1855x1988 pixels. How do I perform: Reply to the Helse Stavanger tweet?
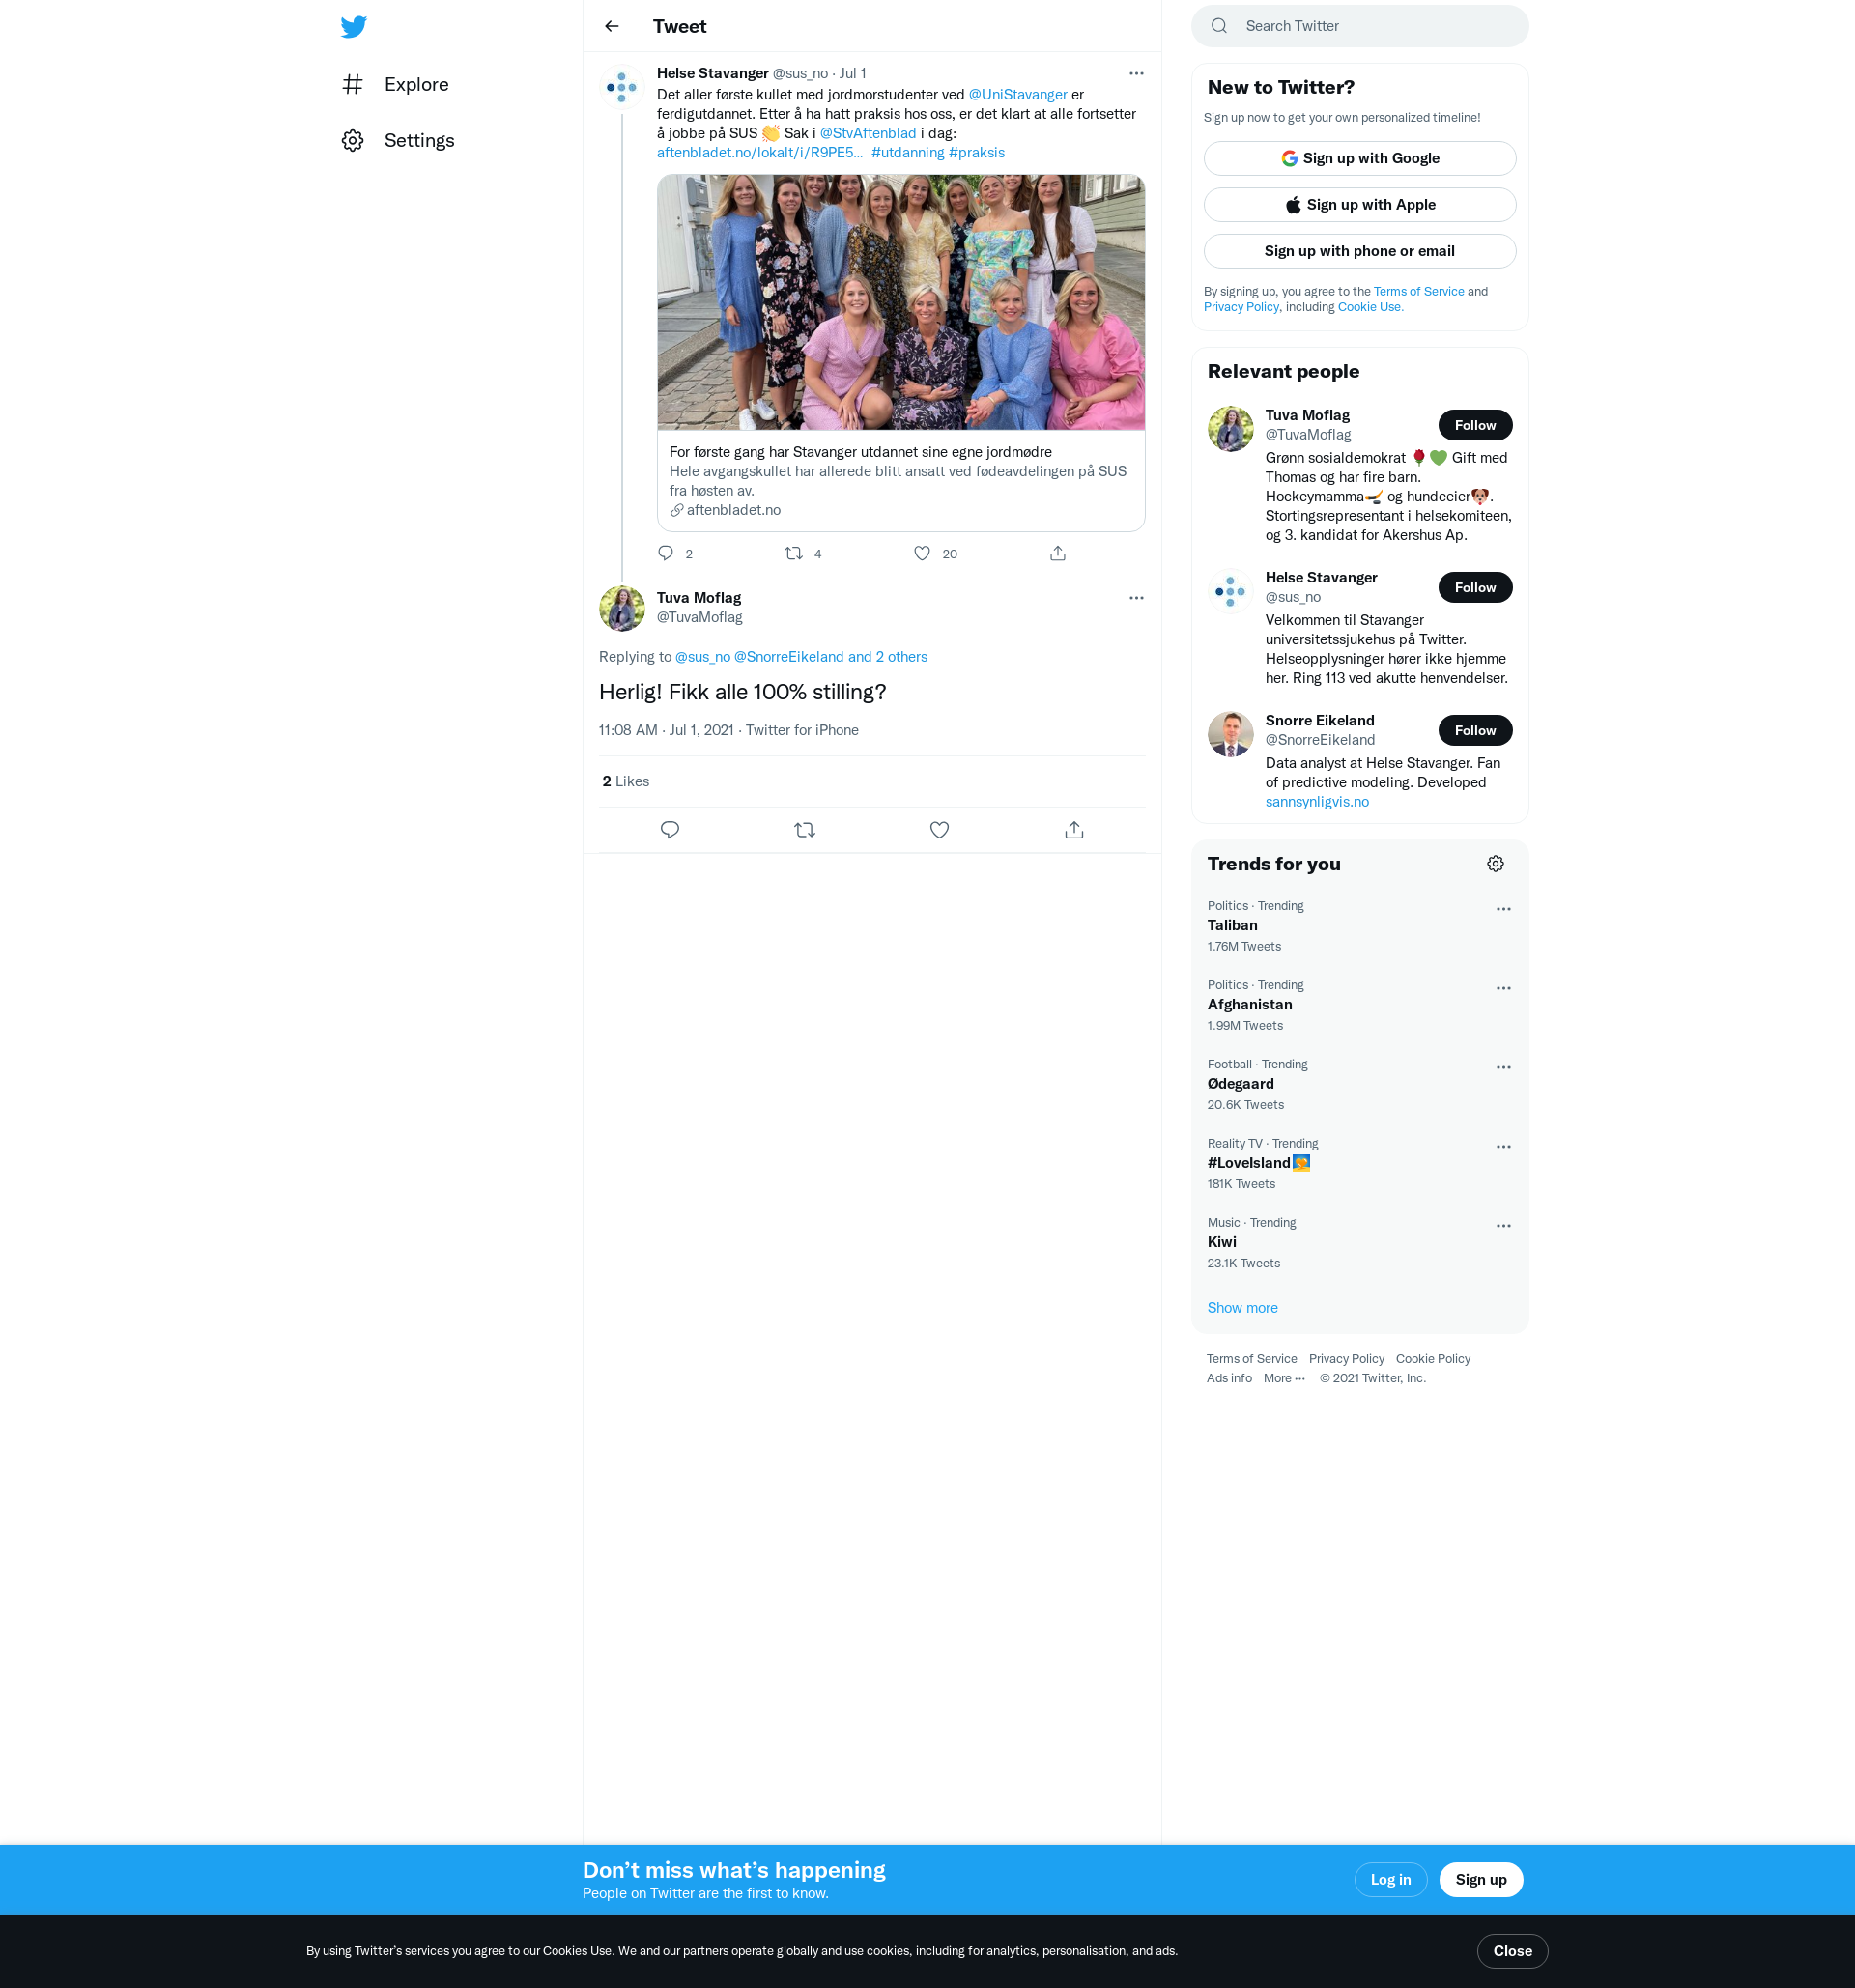[666, 553]
